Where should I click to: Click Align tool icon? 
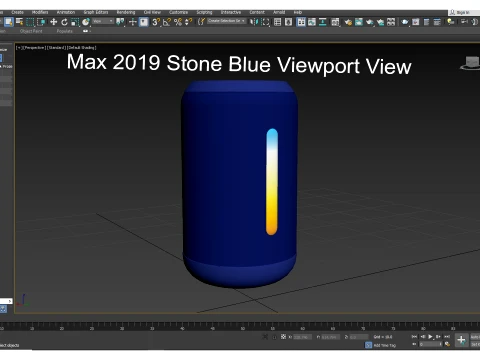pyautogui.click(x=265, y=22)
